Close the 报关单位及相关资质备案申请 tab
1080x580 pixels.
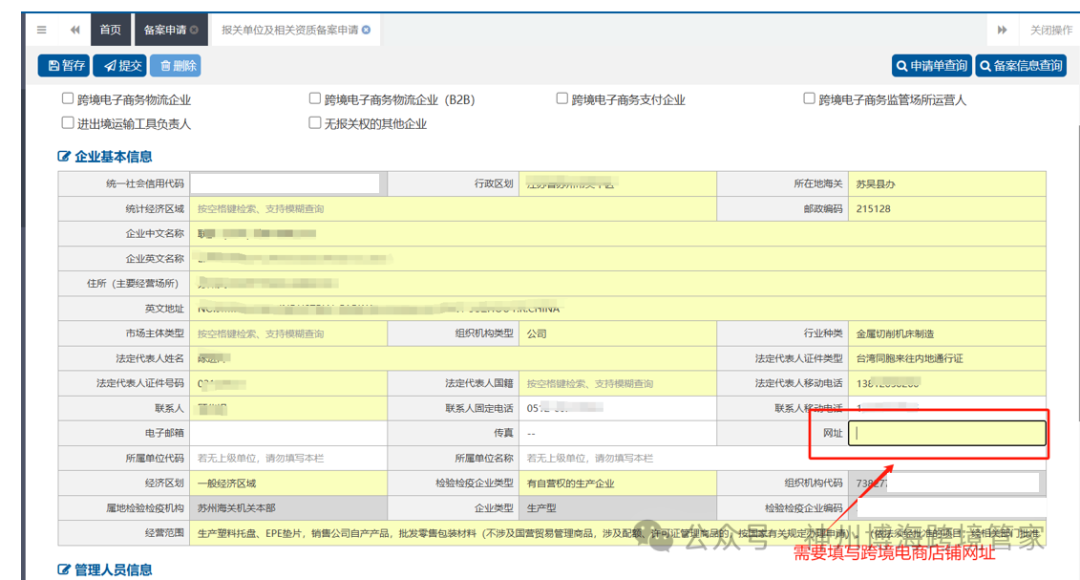366,30
